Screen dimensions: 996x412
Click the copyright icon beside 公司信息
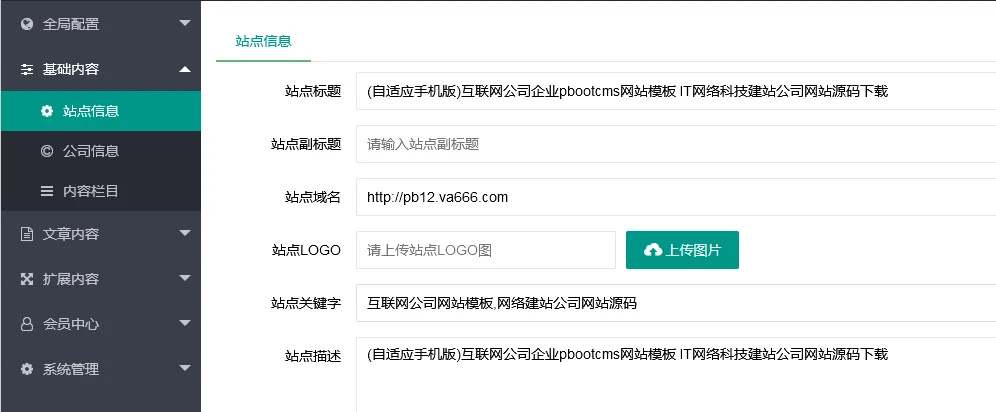click(x=46, y=151)
